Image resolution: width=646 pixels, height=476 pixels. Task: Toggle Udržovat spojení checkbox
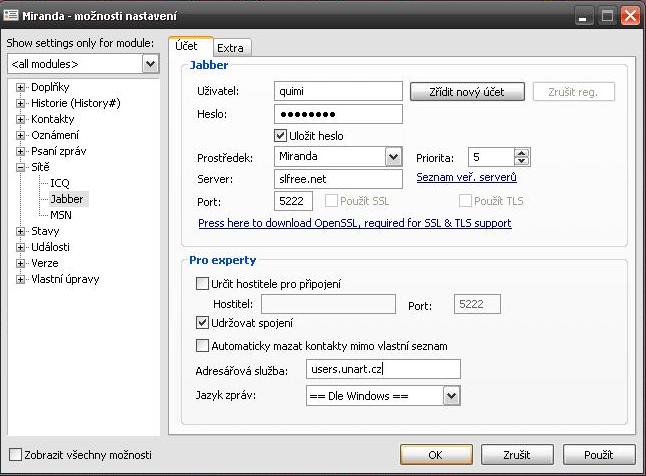203,323
